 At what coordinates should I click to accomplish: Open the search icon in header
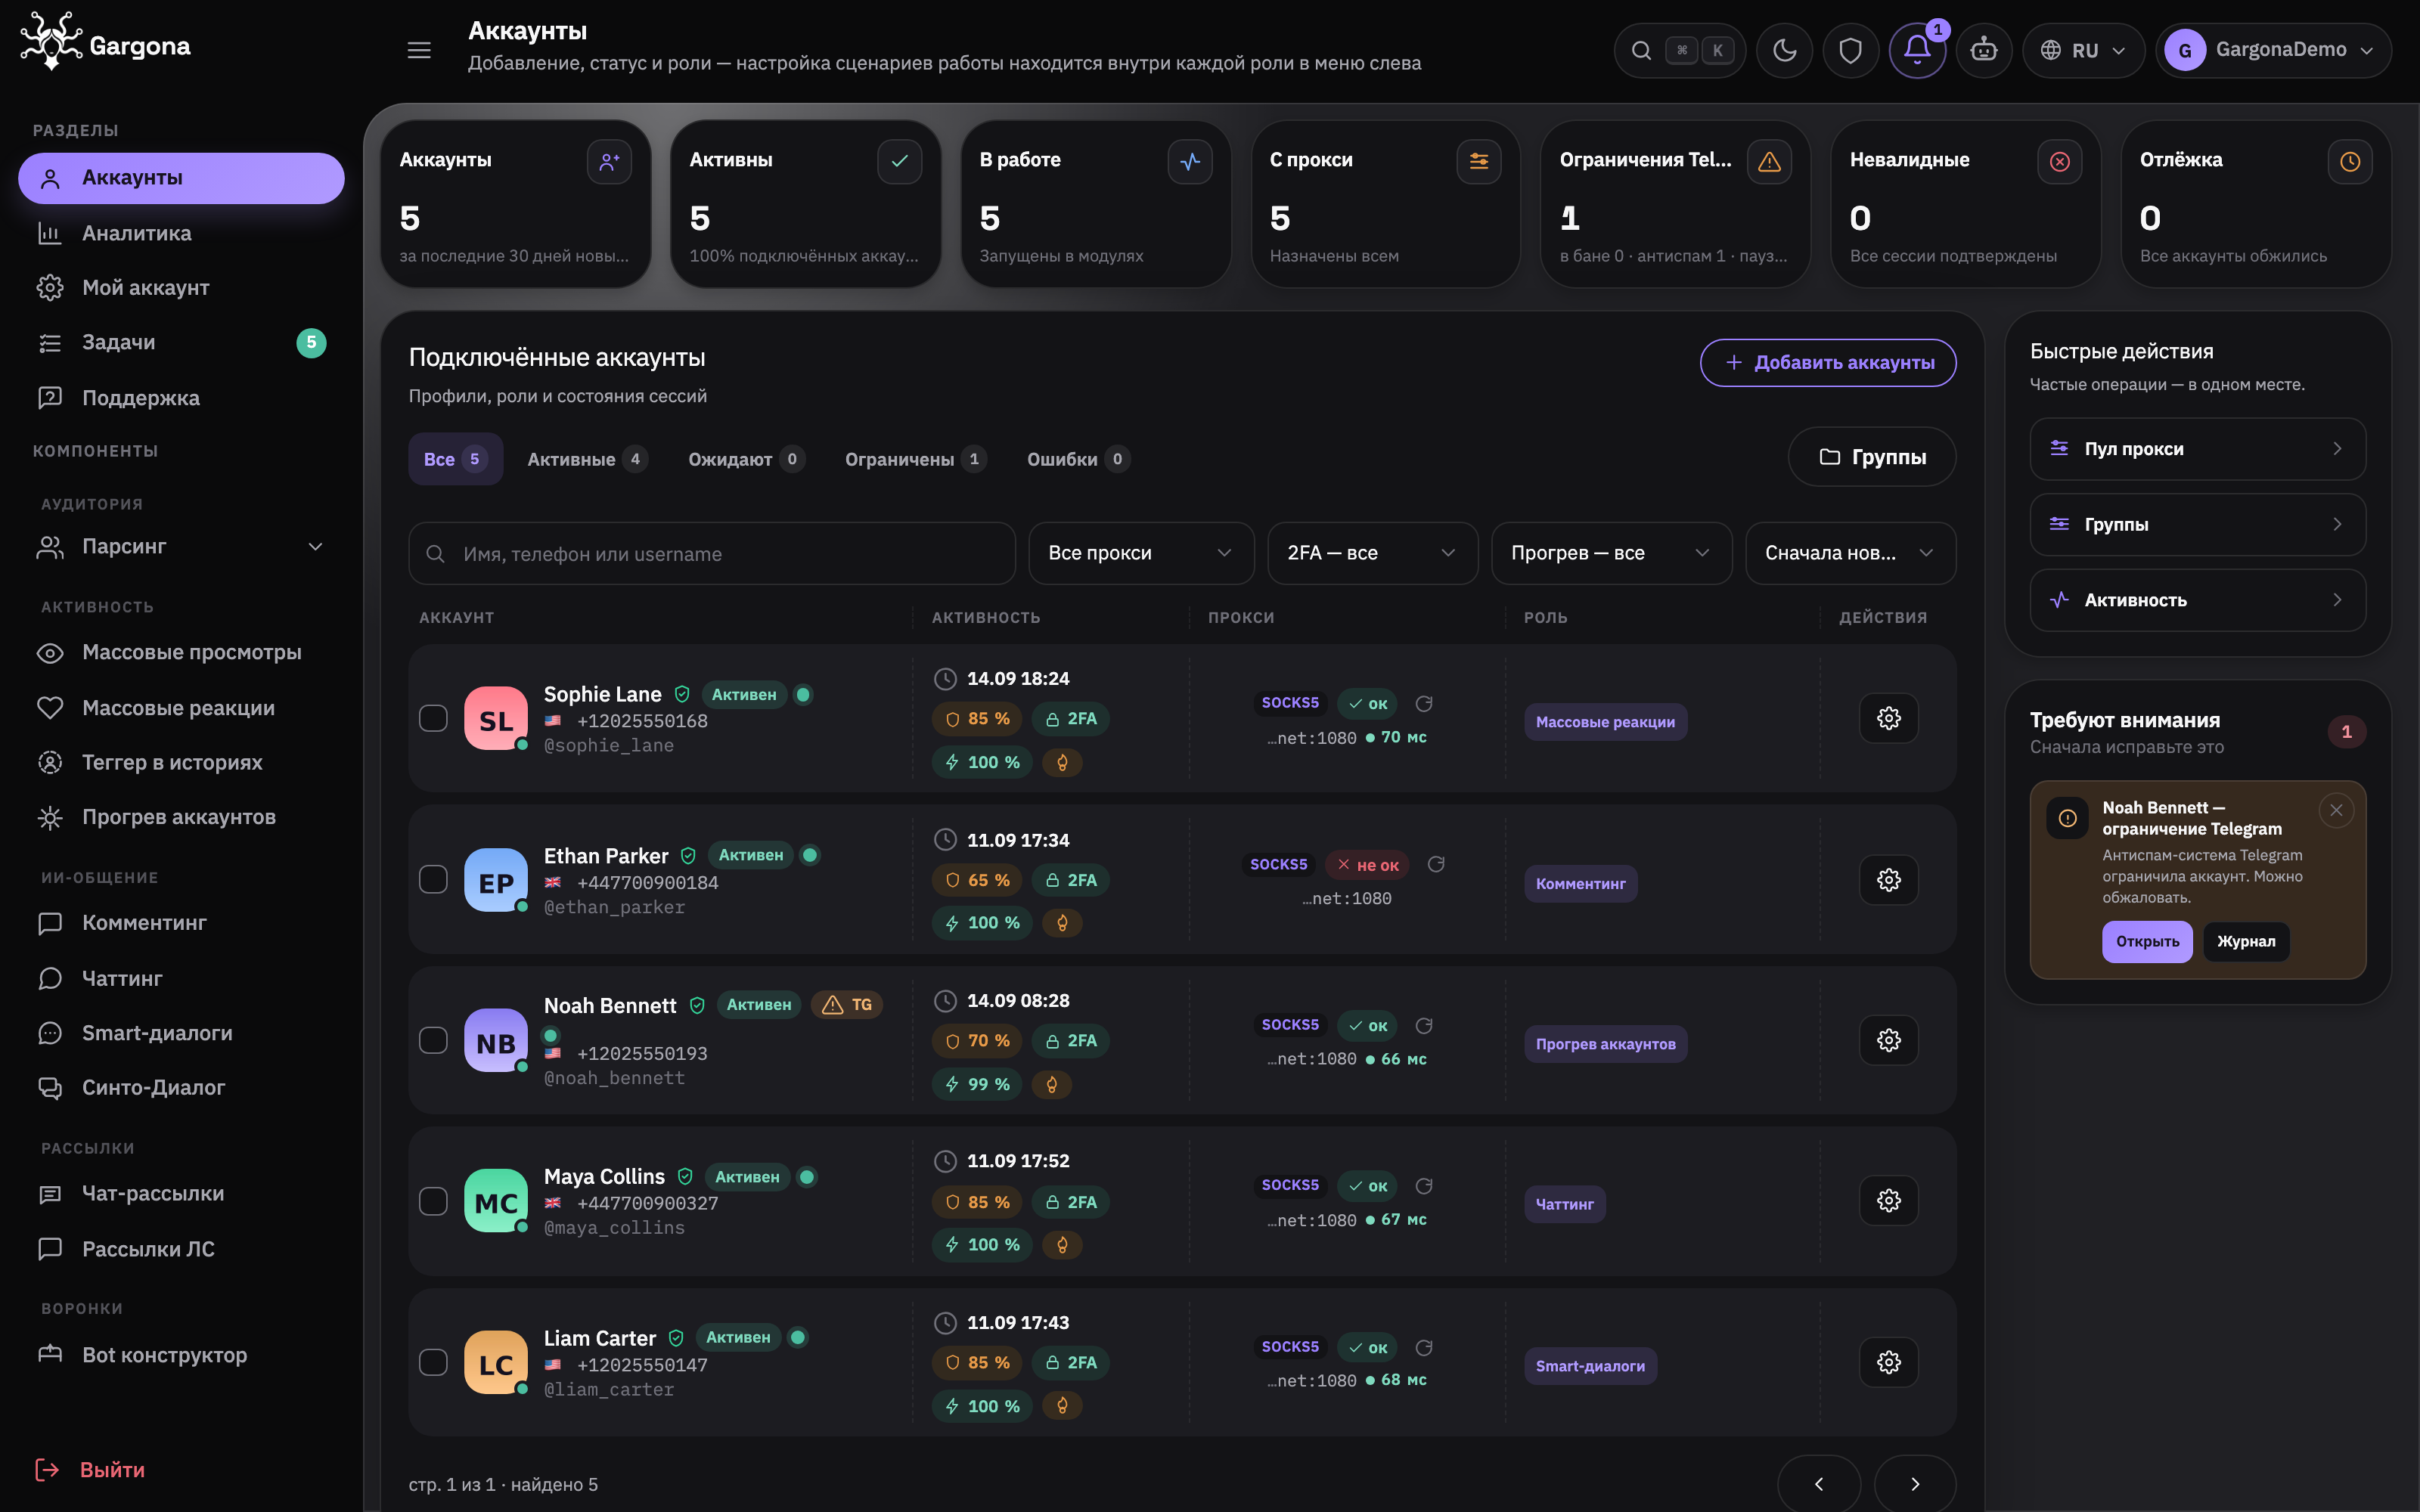tap(1641, 50)
